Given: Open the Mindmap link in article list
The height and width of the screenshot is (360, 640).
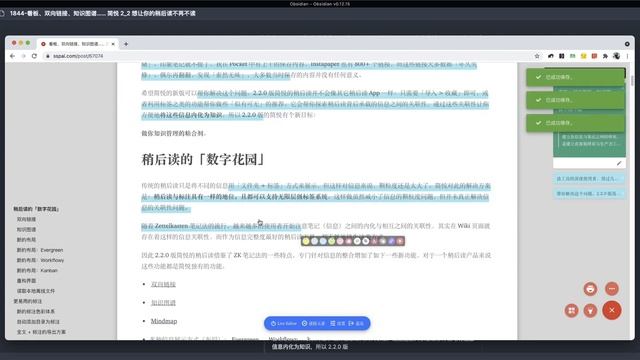Looking at the screenshot, I should (164, 321).
